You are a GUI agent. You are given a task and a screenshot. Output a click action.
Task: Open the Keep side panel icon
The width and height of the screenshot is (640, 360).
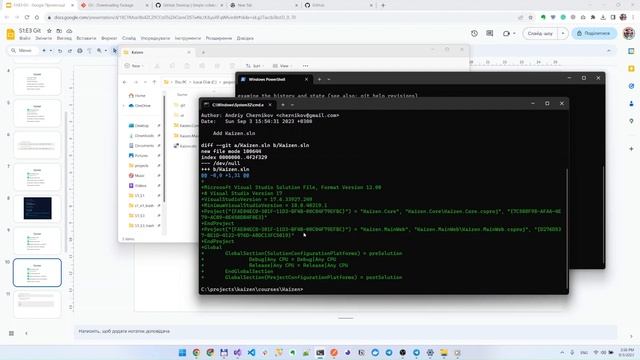631,69
